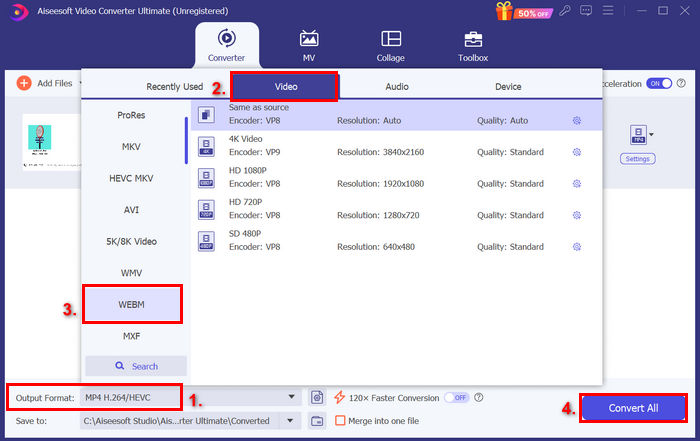The height and width of the screenshot is (441, 700).
Task: Choose ProRes in the format list
Action: point(131,115)
